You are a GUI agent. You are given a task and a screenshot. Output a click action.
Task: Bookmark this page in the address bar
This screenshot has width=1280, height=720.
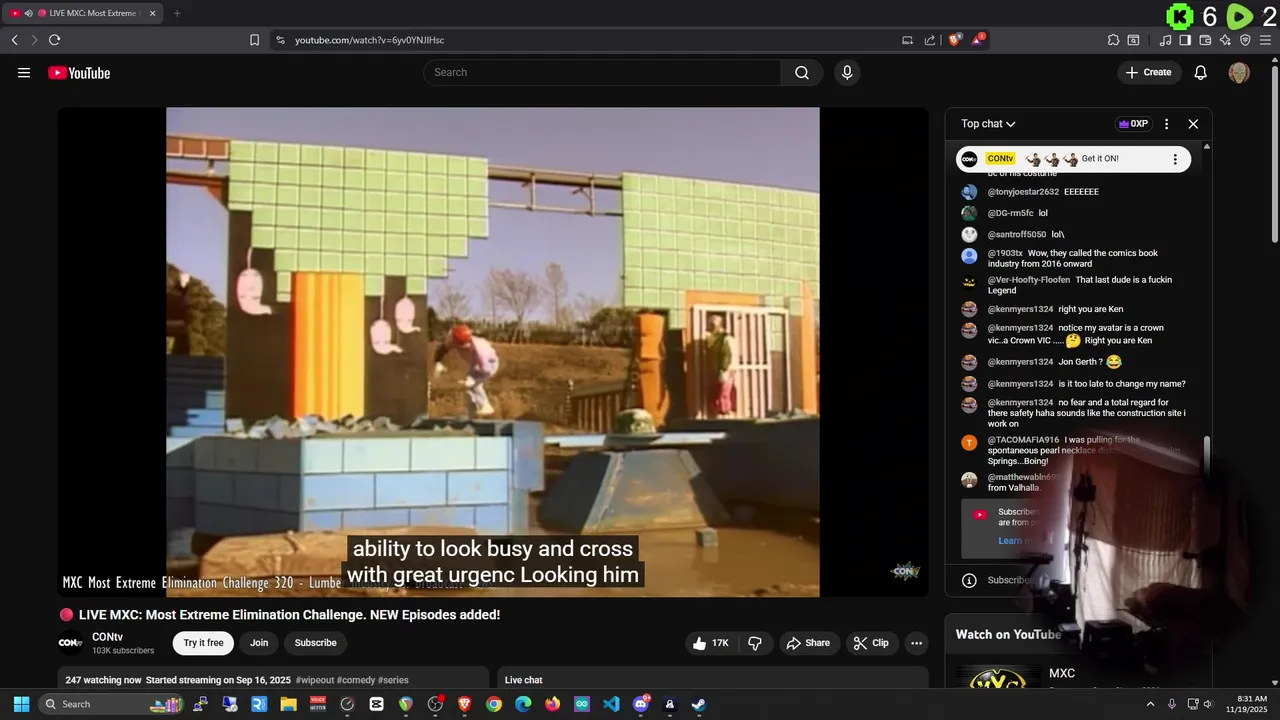tap(254, 40)
